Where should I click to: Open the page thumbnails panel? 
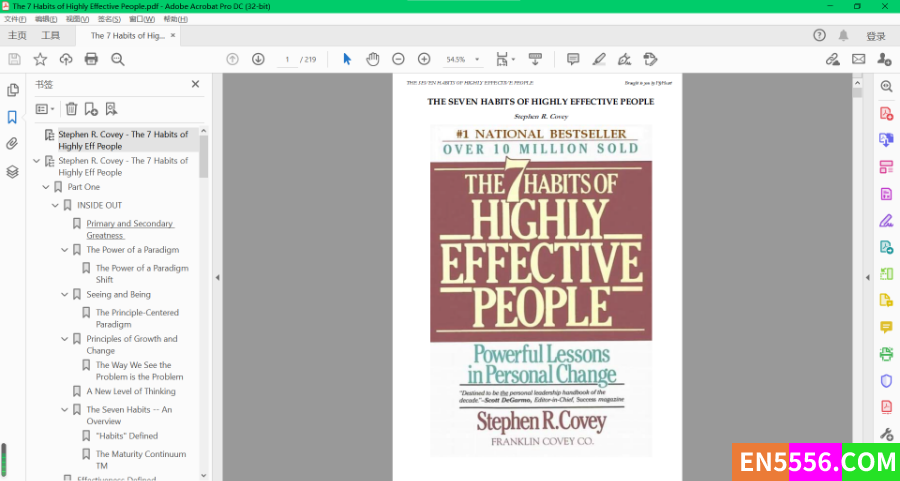point(12,90)
